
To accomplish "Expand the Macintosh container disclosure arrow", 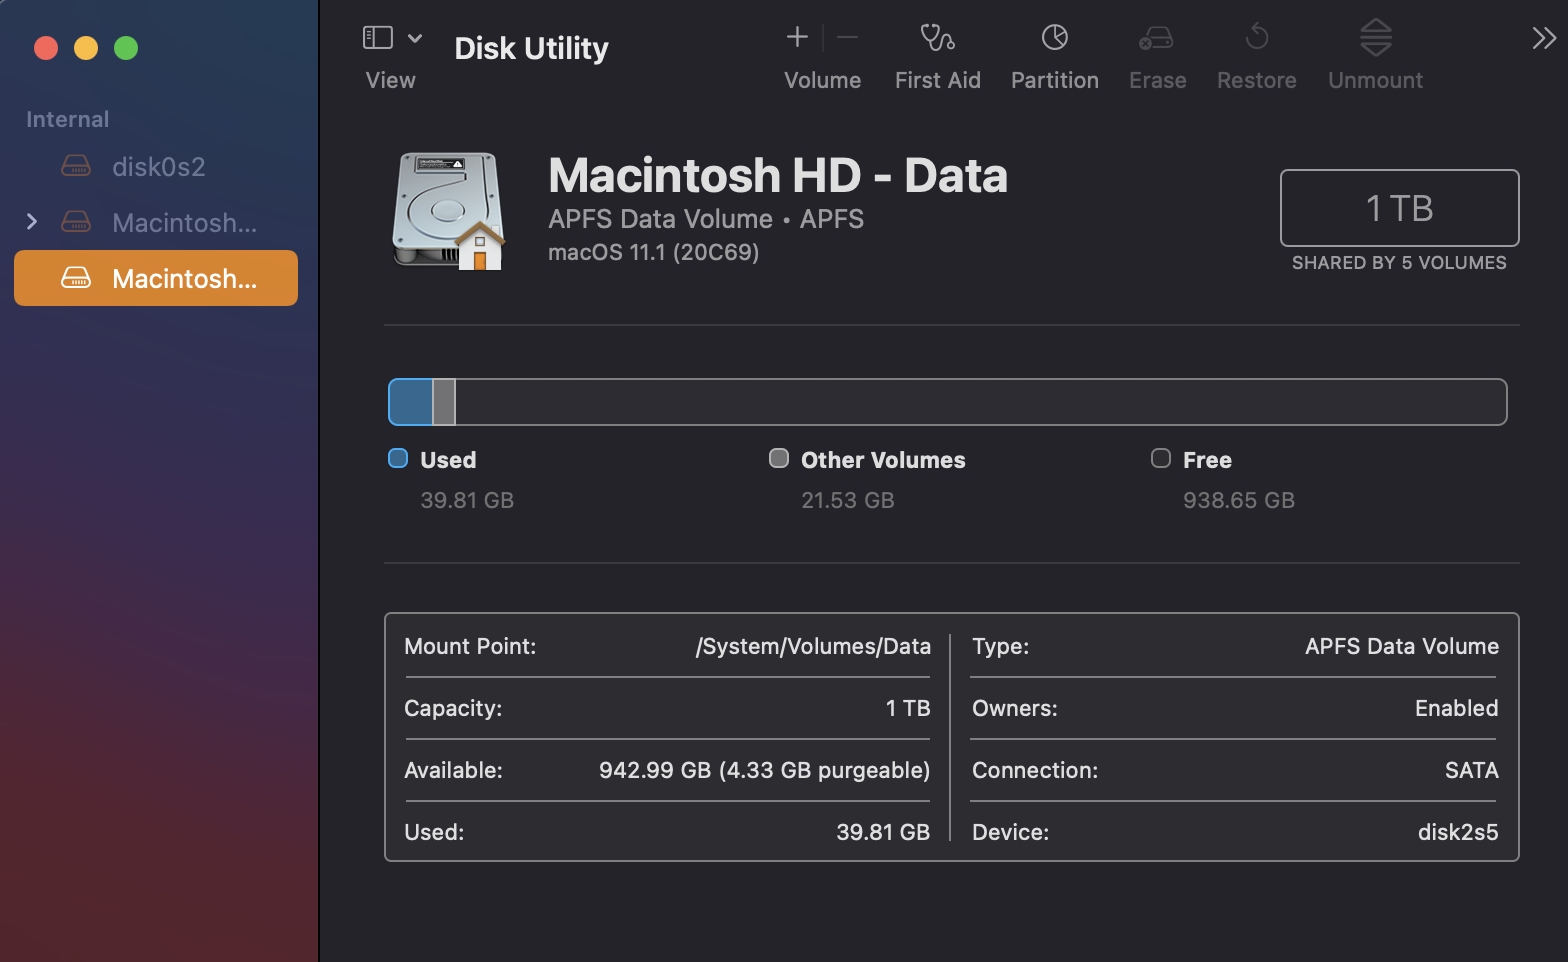I will click(x=32, y=221).
